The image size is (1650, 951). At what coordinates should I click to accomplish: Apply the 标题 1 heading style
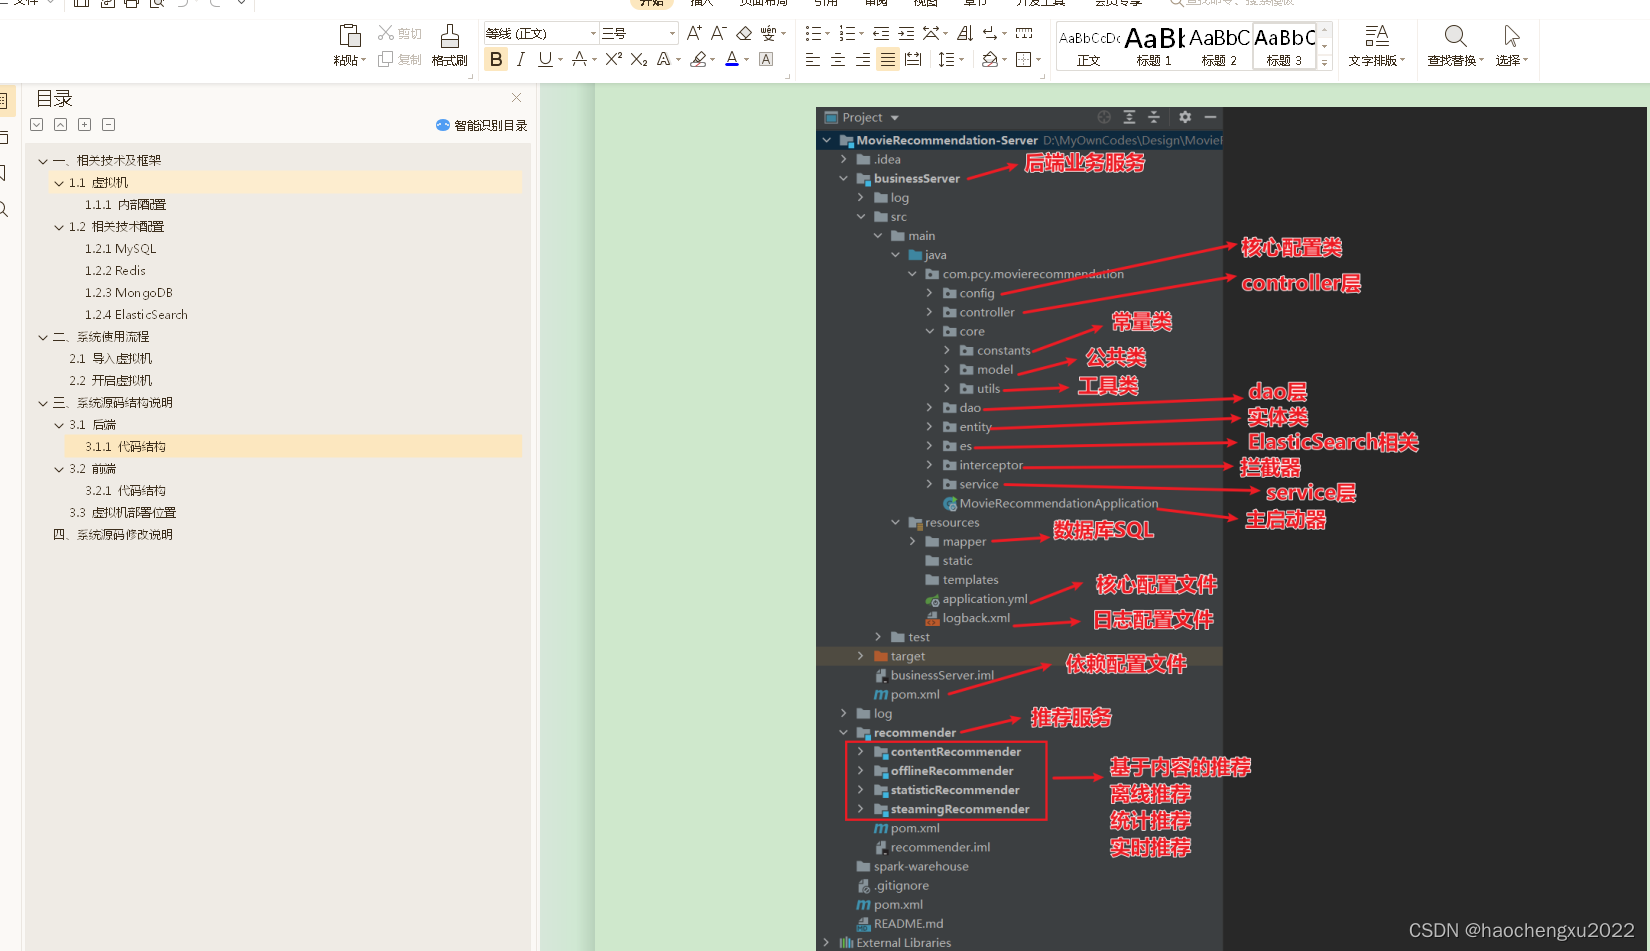(1154, 47)
